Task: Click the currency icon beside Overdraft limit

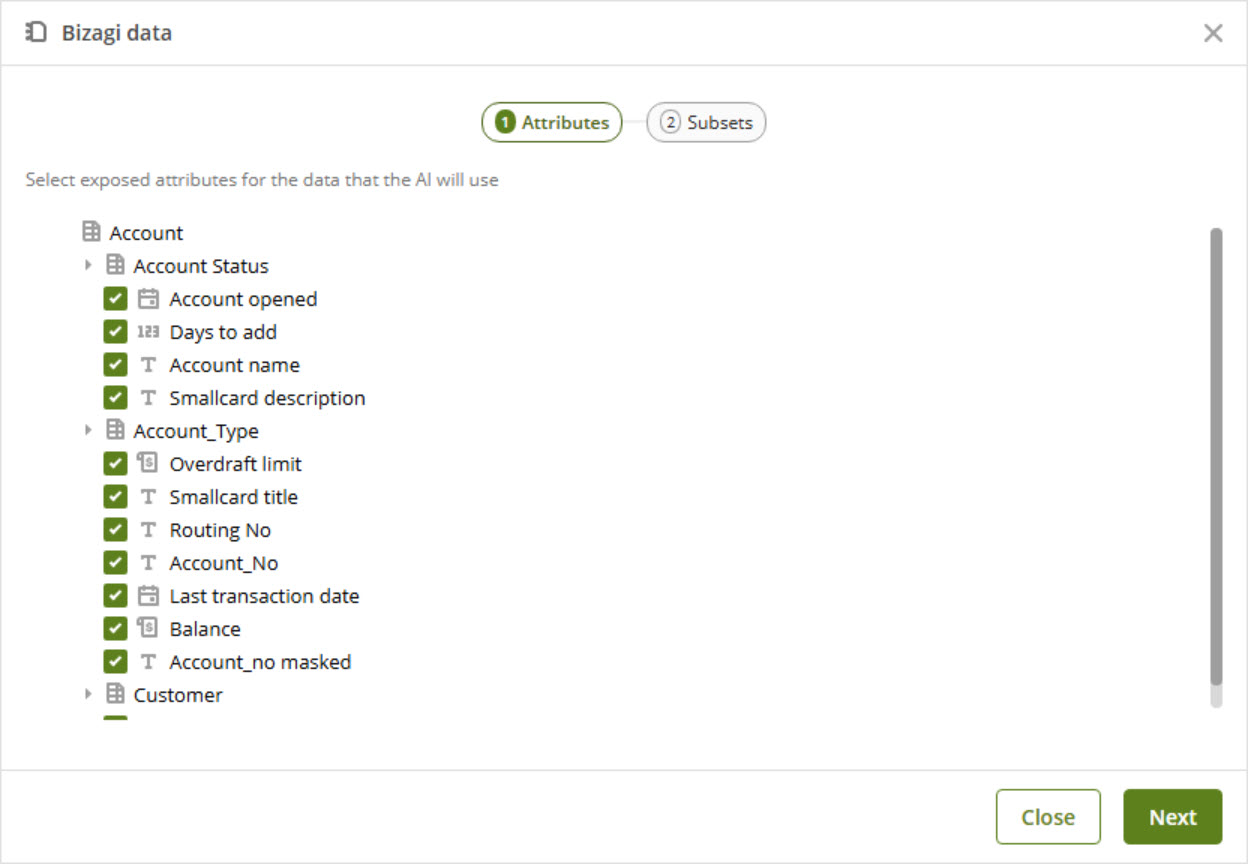Action: (148, 464)
